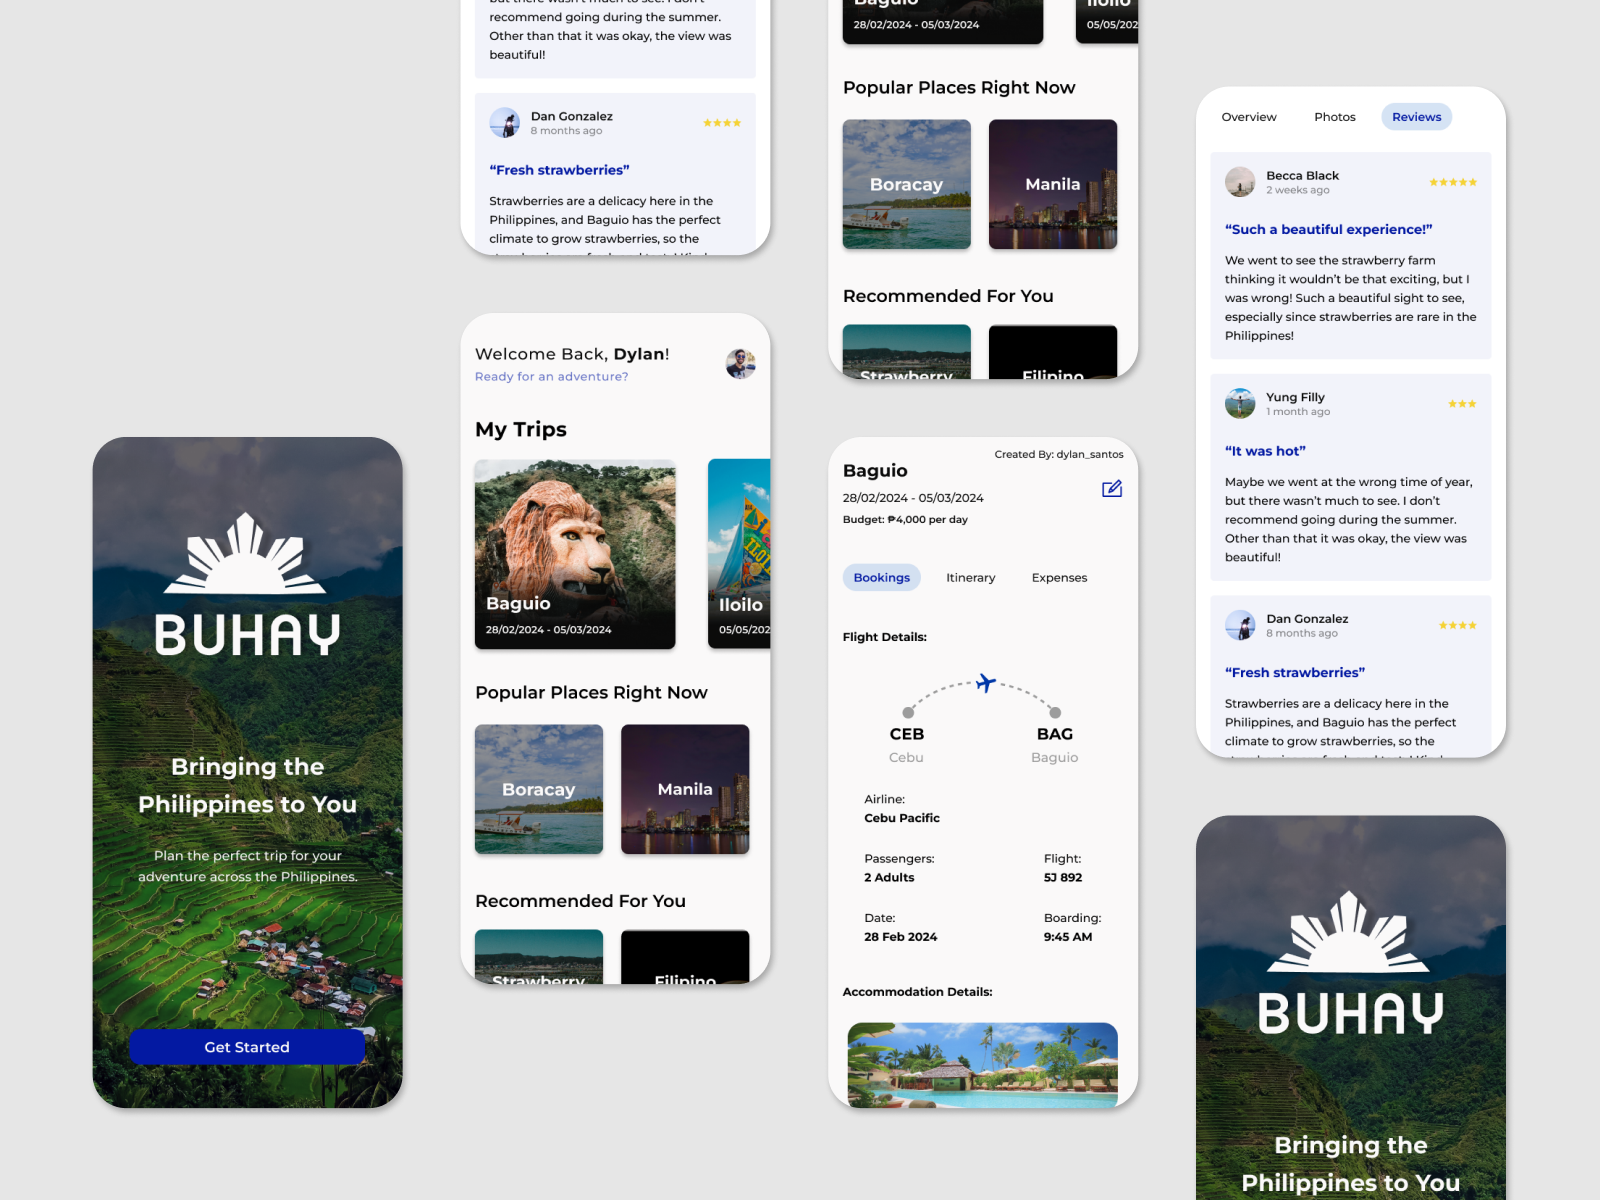The image size is (1600, 1200).
Task: Click the Get Started button
Action: 247,1047
